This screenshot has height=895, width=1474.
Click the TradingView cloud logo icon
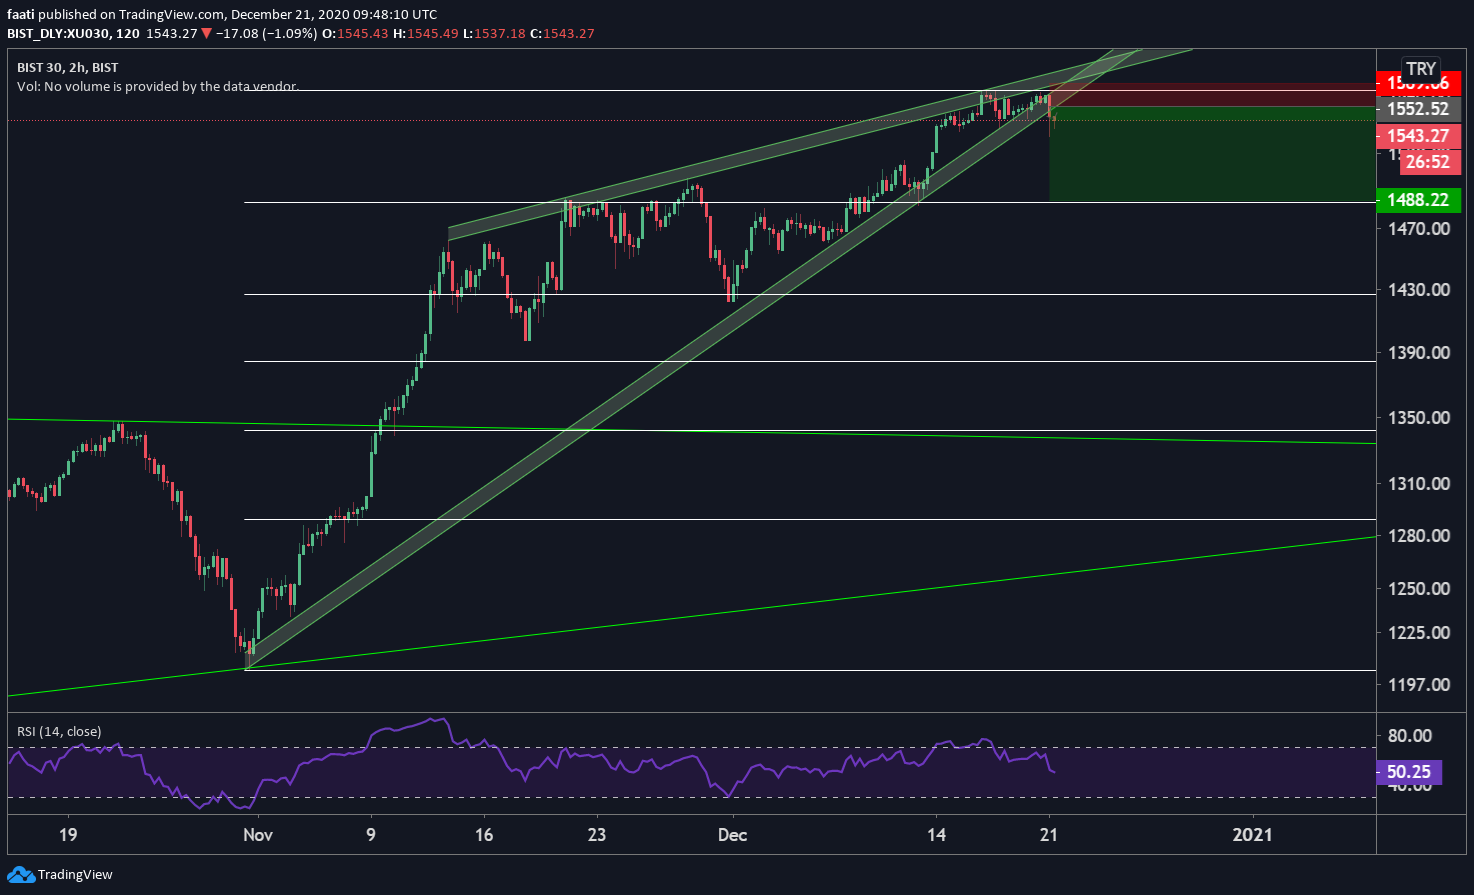coord(20,875)
